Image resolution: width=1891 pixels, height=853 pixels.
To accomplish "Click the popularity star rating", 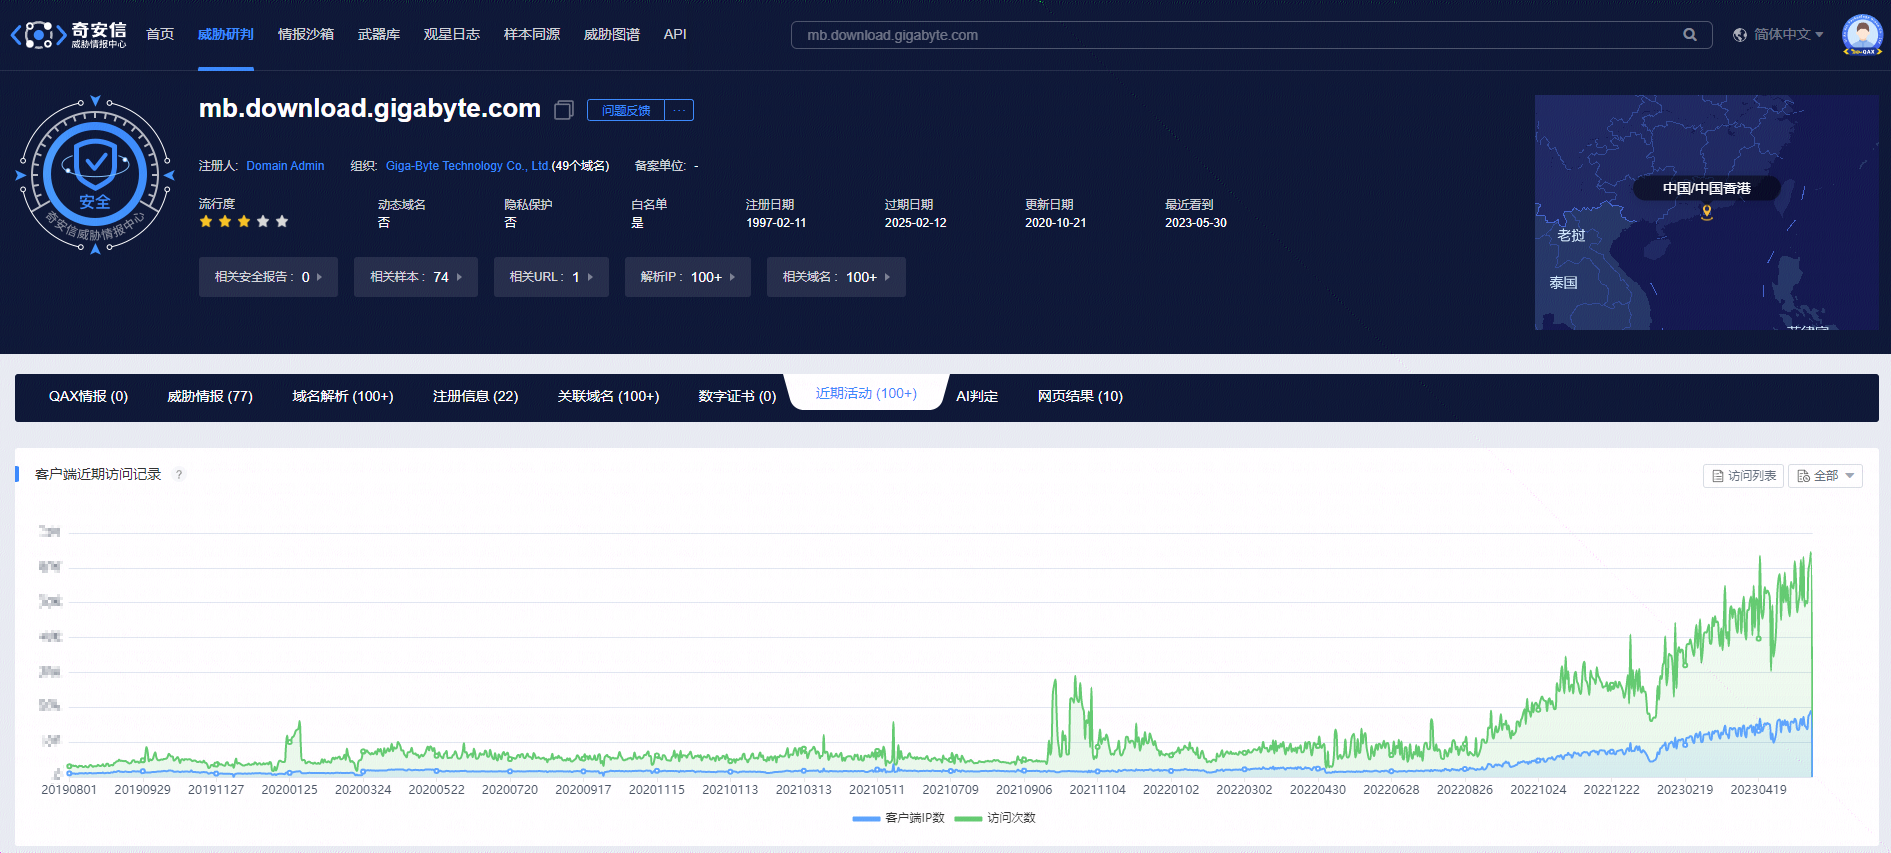I will 244,222.
